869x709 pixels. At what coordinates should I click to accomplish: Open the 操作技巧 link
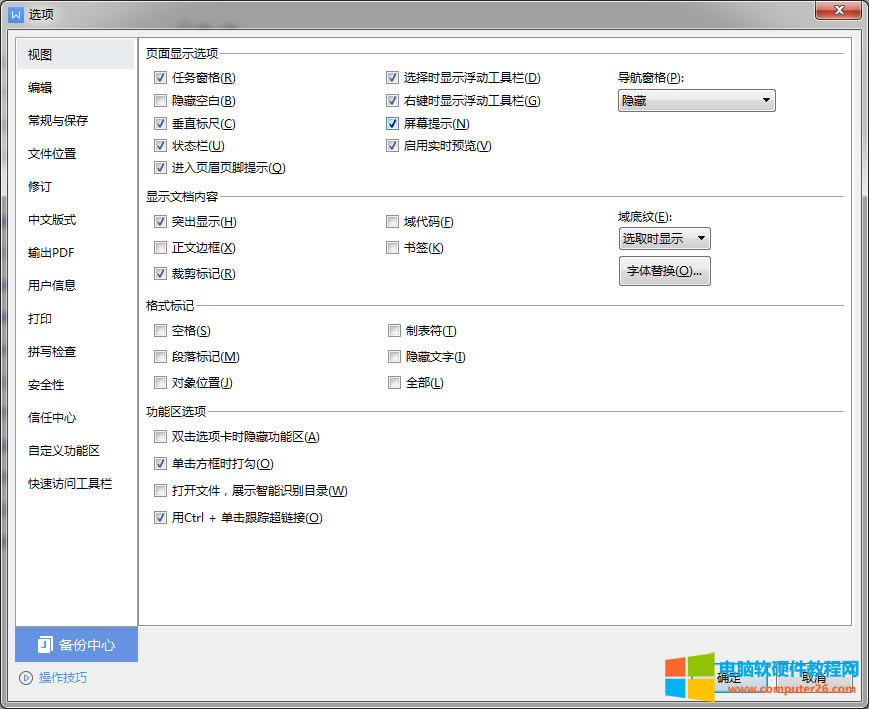(x=62, y=678)
